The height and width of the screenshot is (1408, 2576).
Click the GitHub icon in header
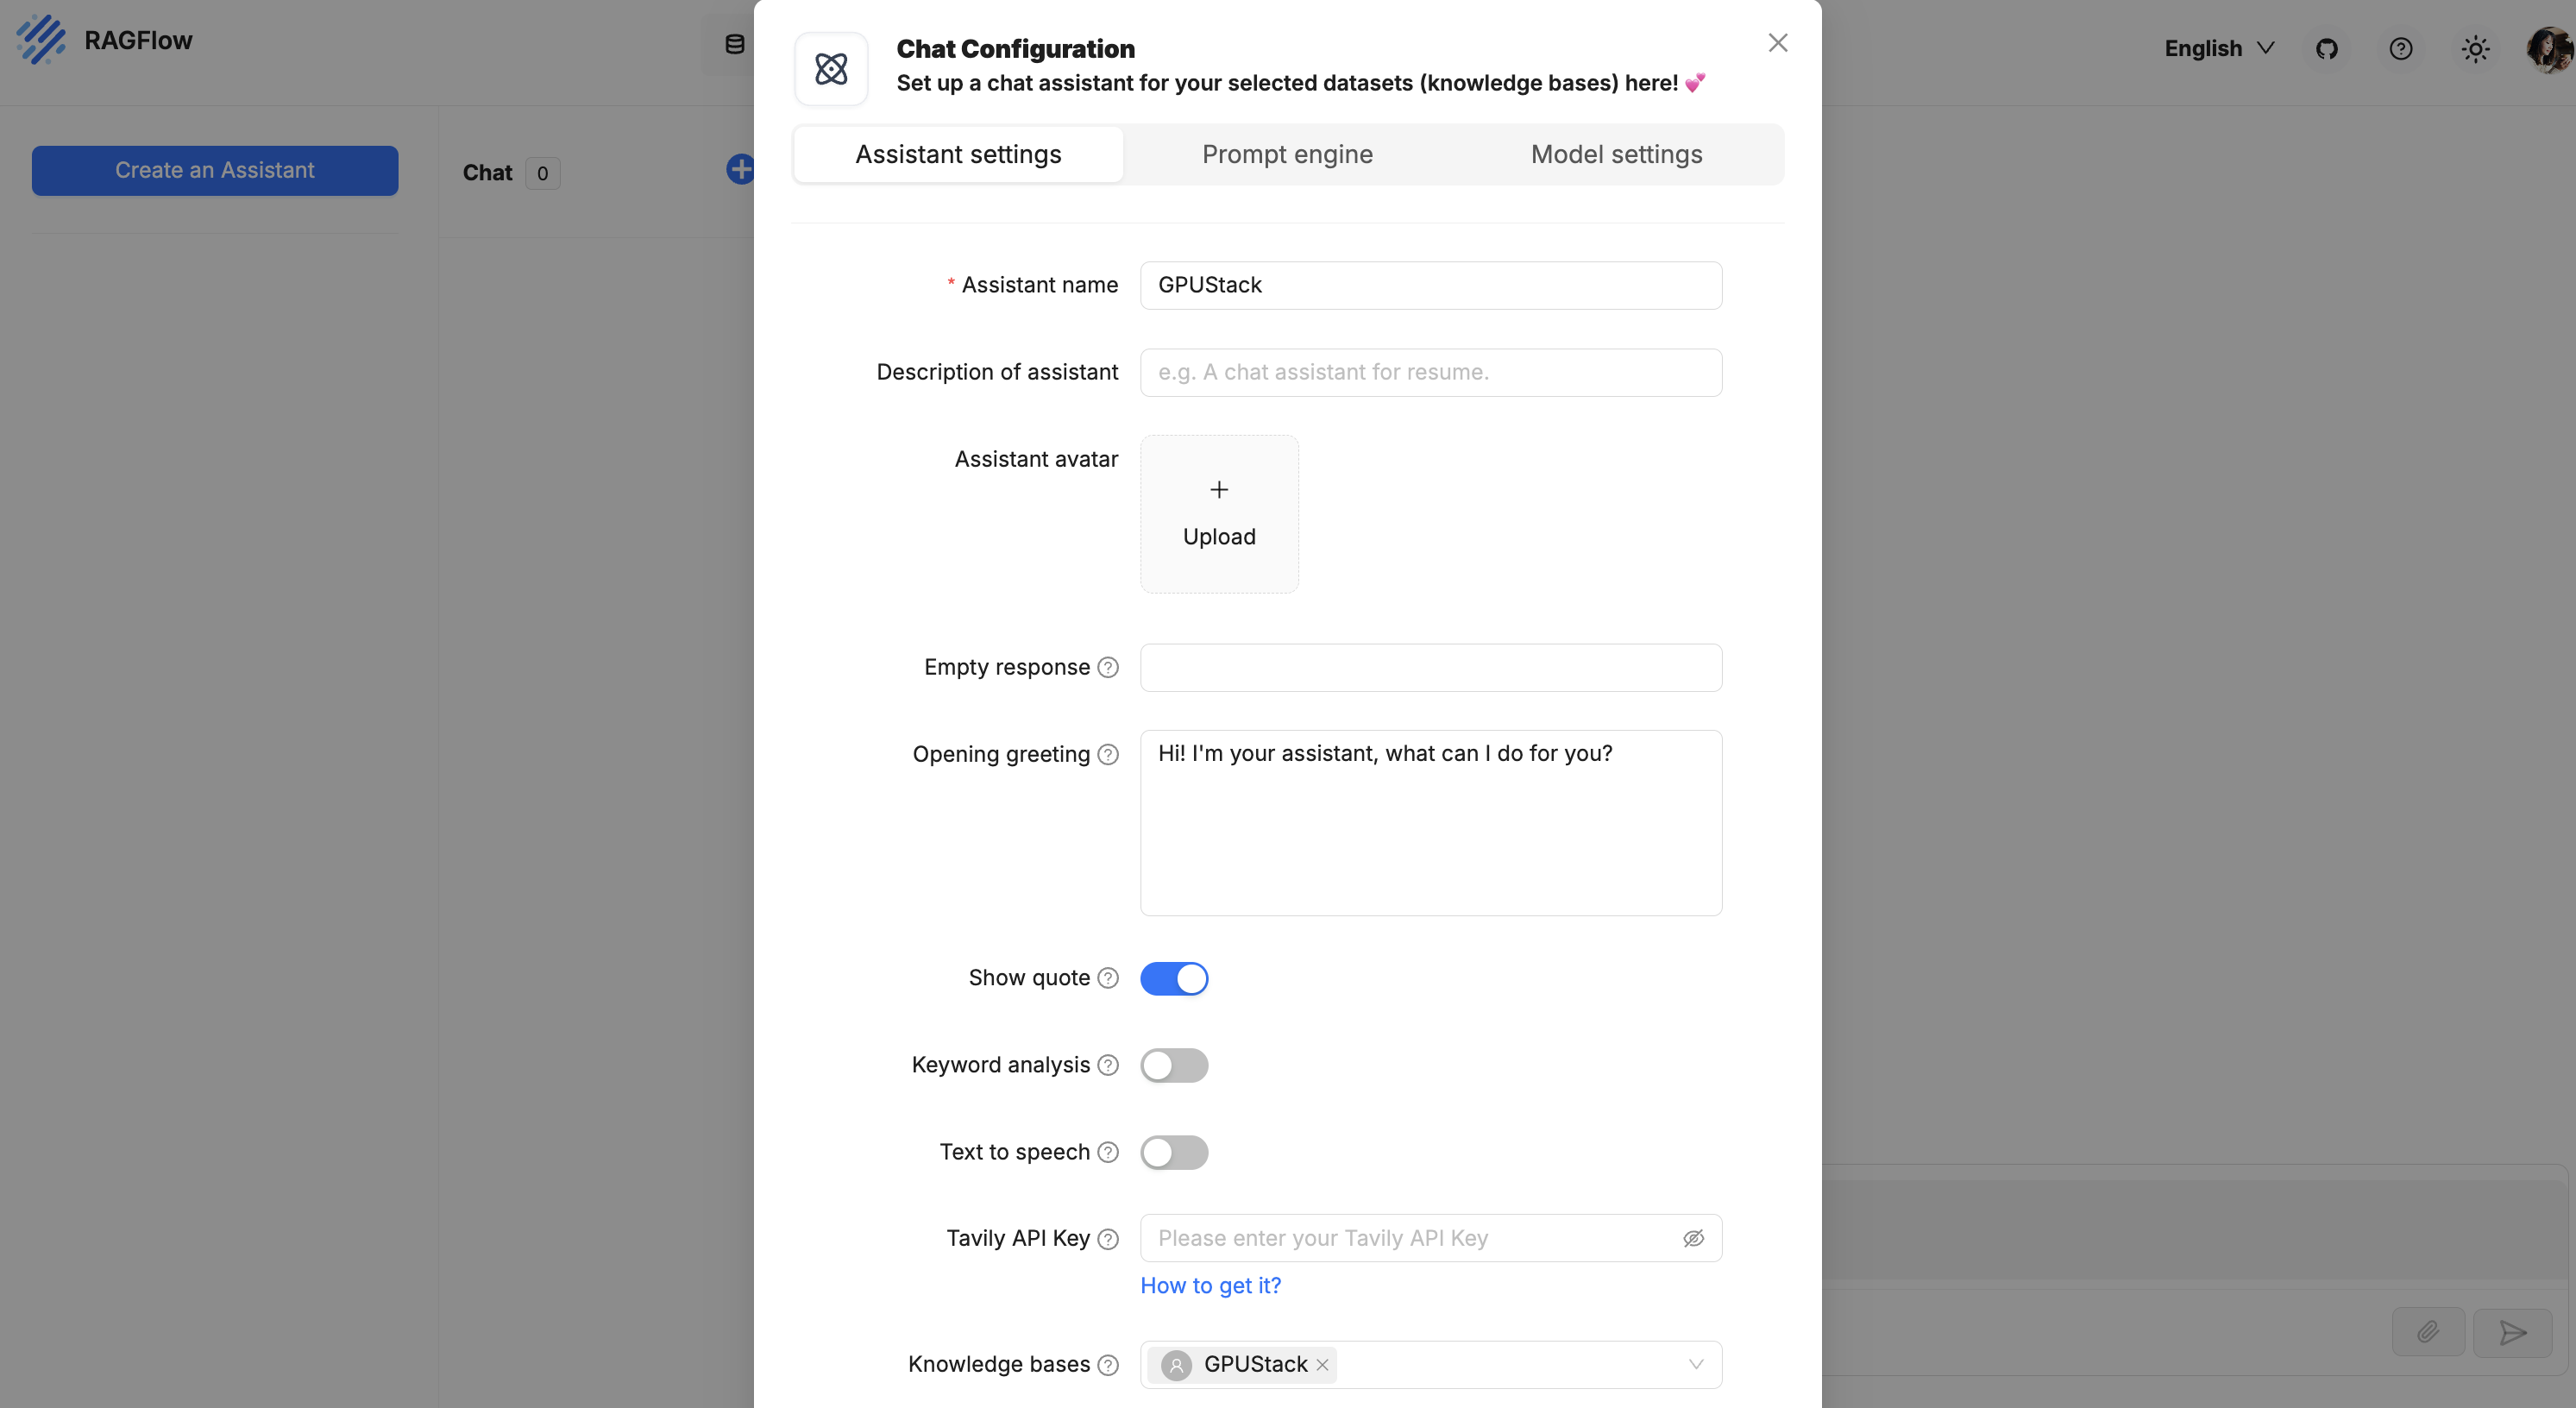[2327, 49]
